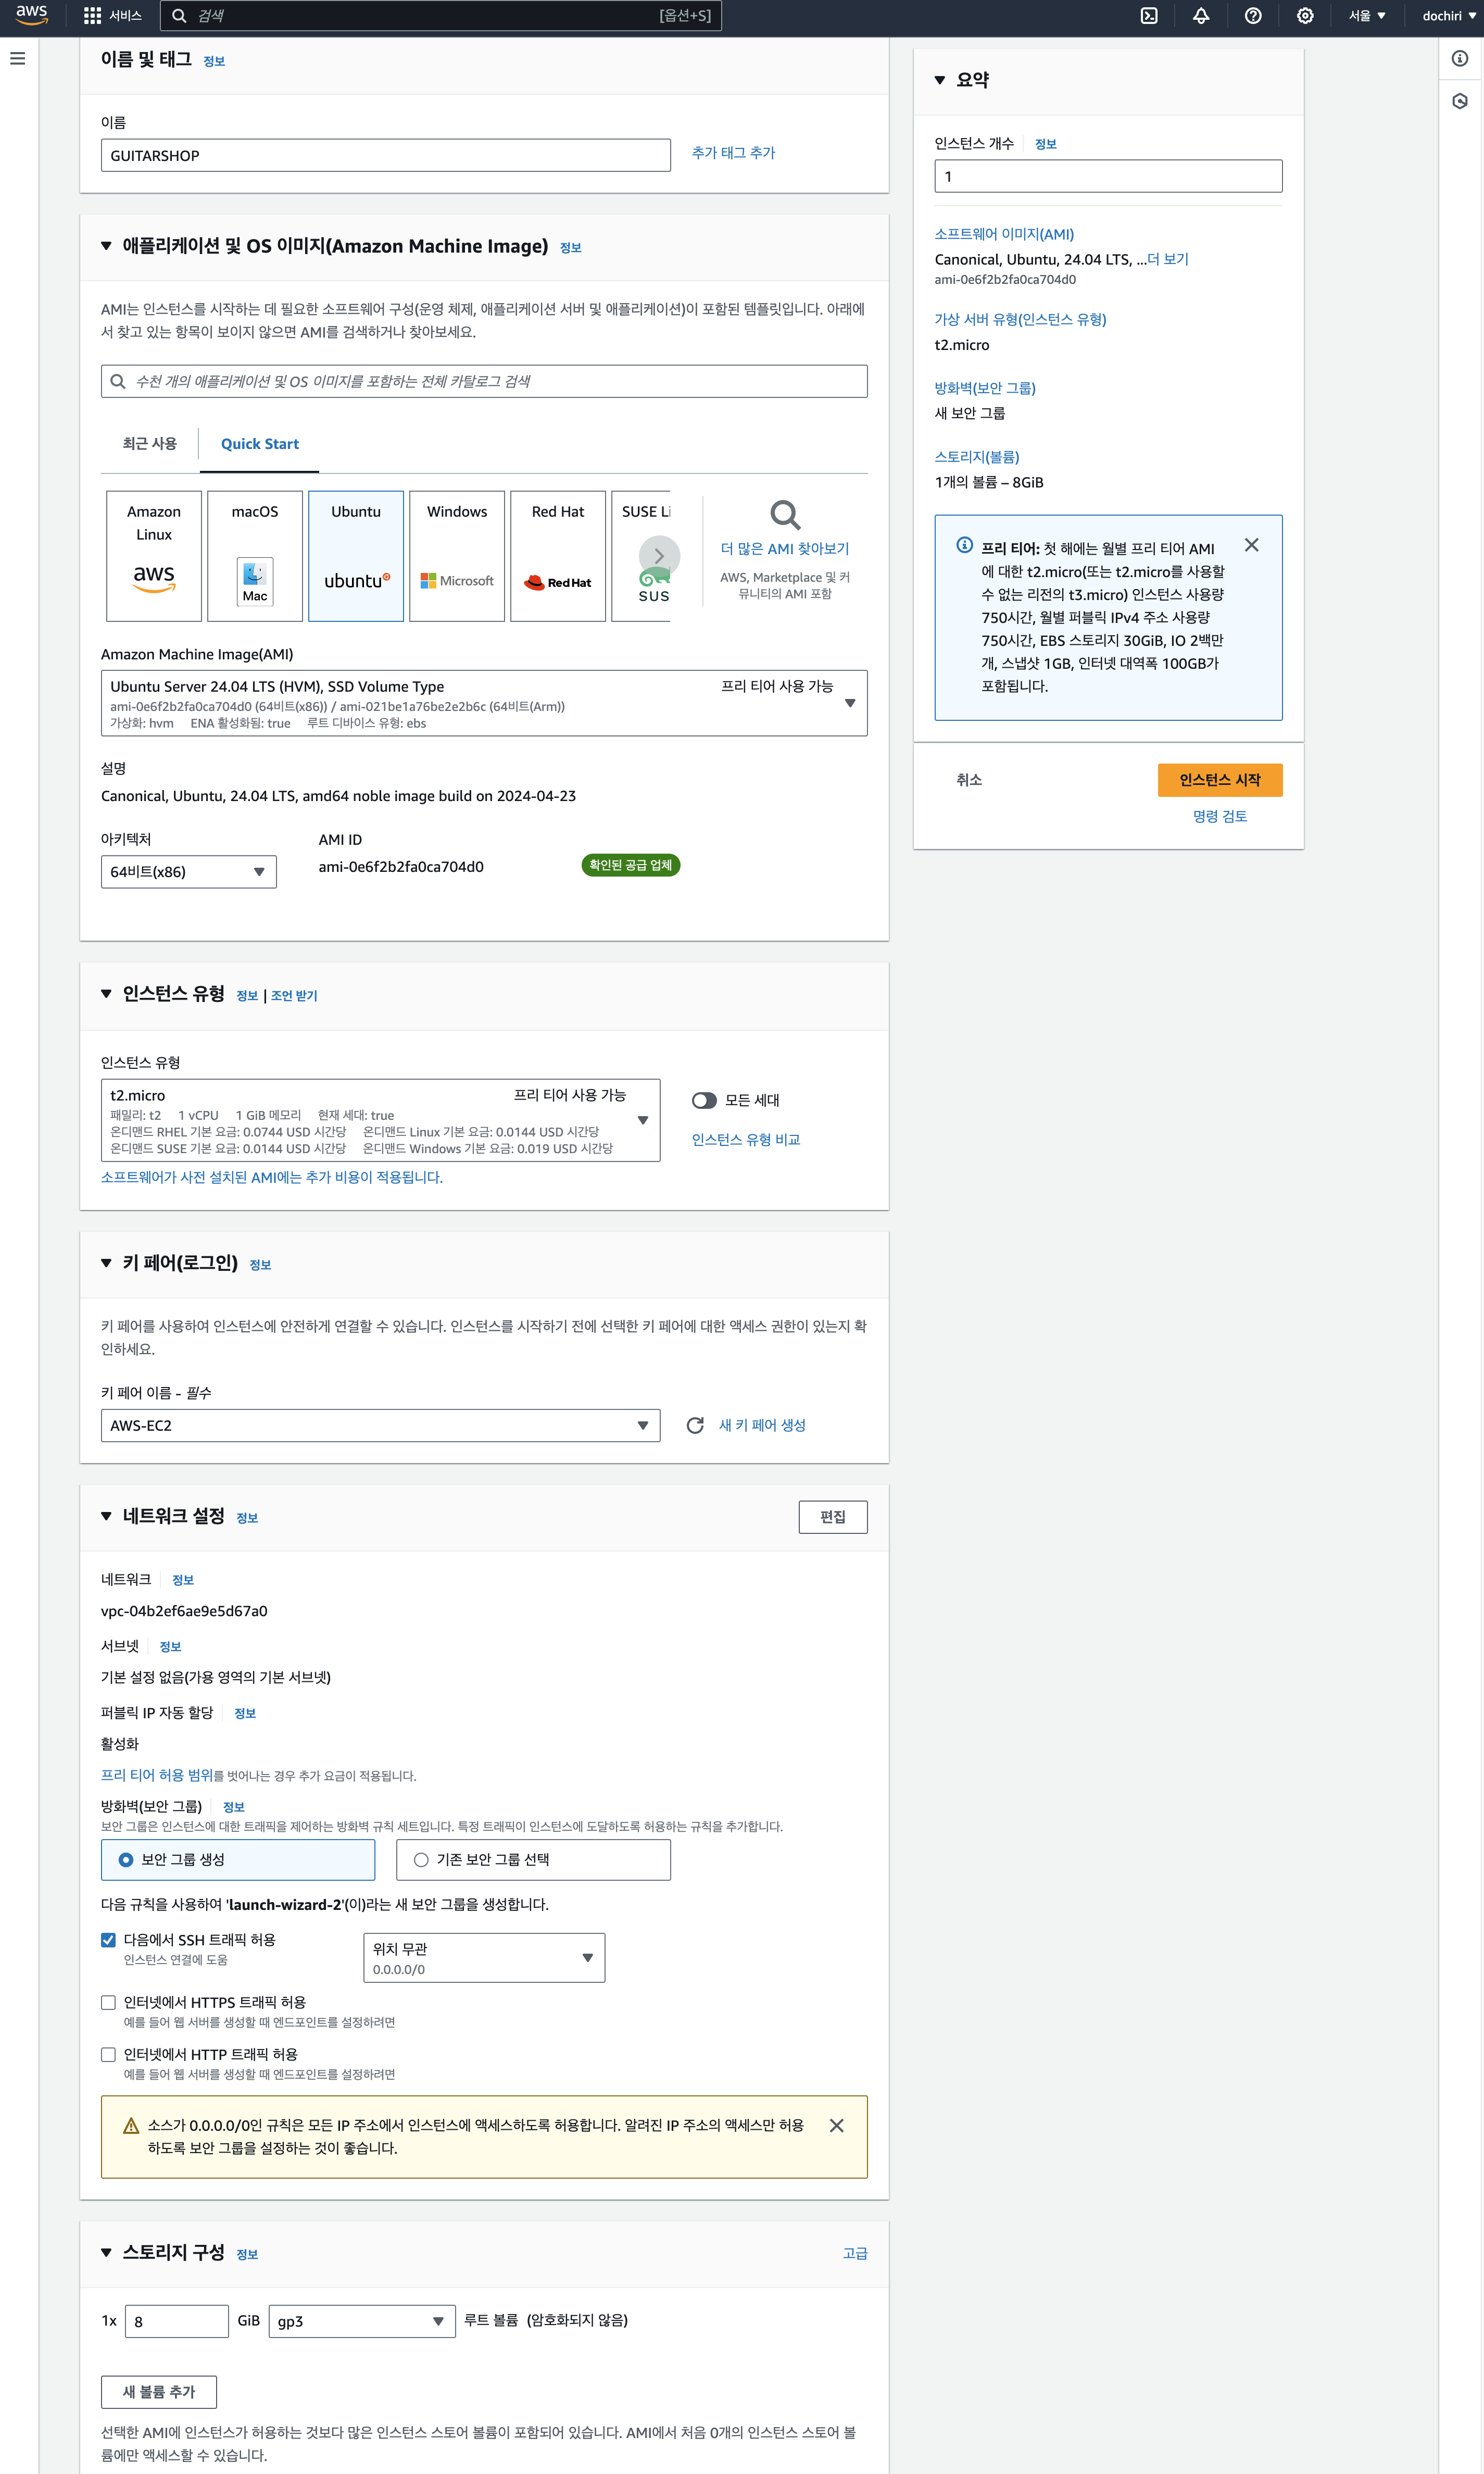Click the help question mark icon
This screenshot has height=2474, width=1484.
[1253, 16]
